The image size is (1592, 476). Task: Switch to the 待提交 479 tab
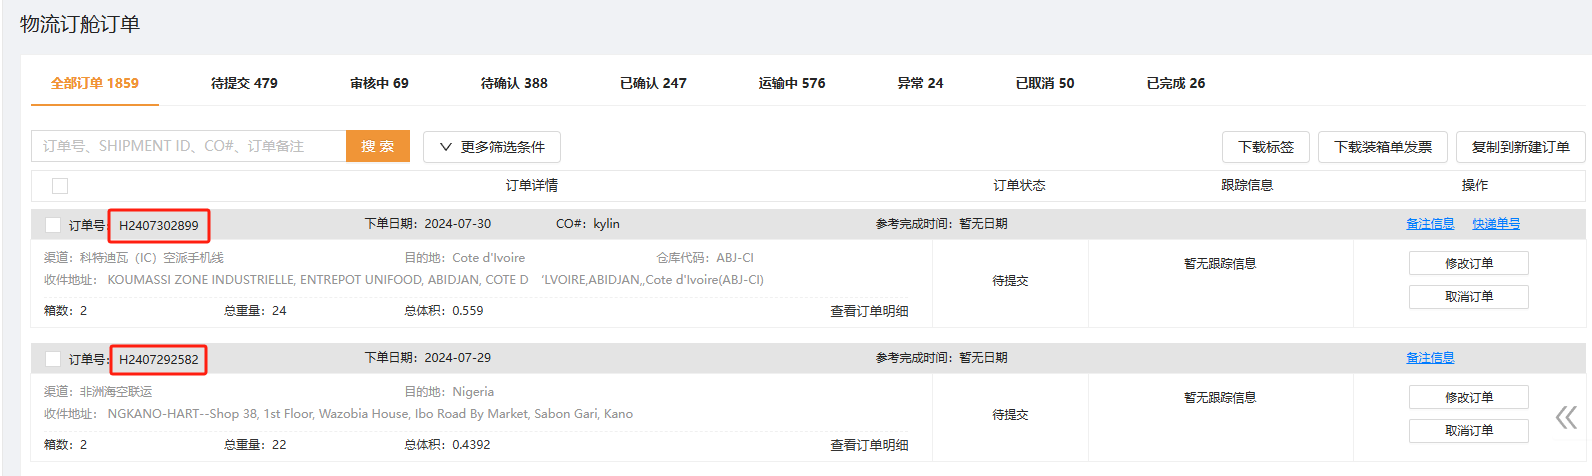tap(244, 83)
